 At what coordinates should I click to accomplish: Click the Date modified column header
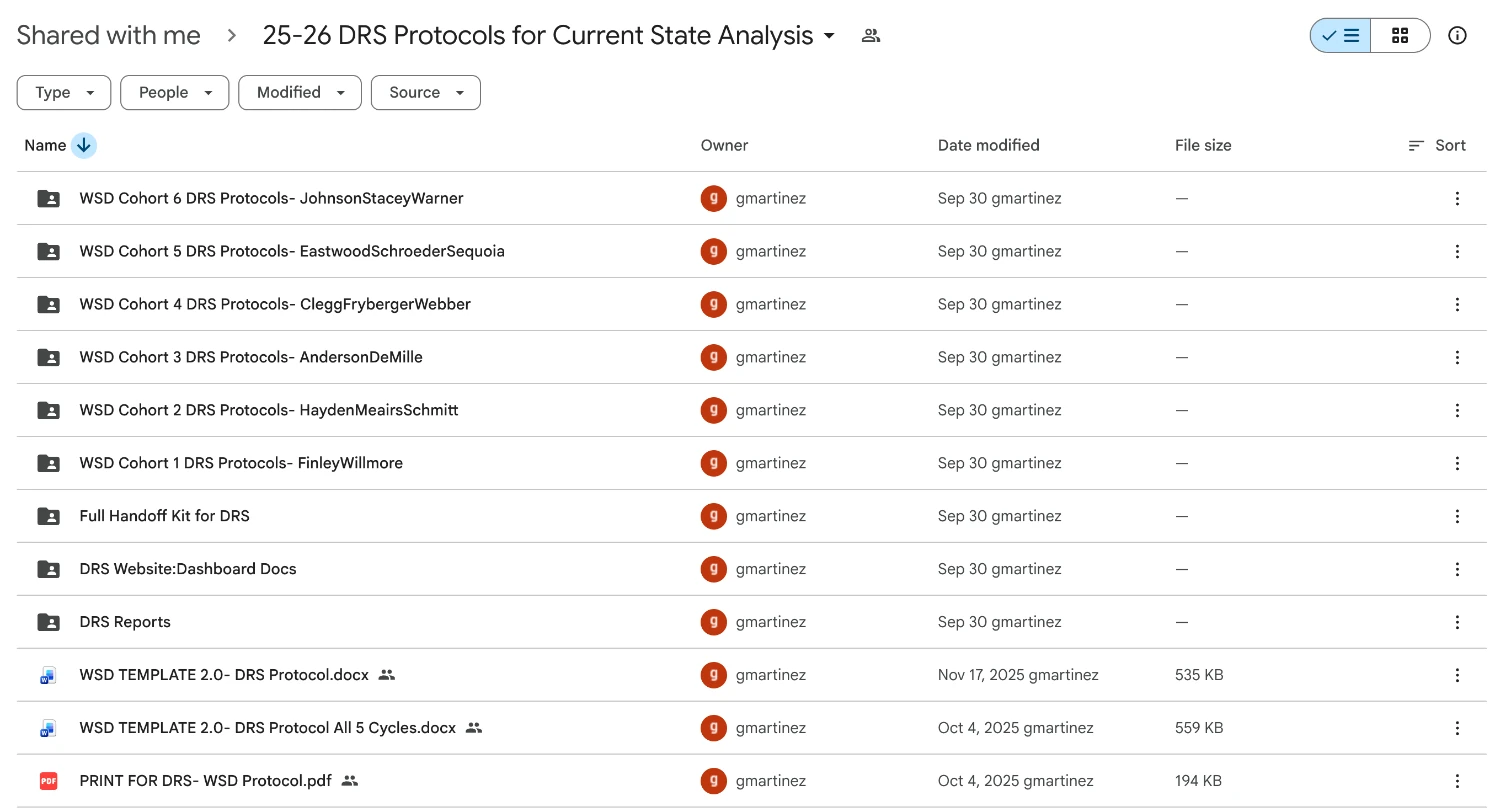pos(989,145)
